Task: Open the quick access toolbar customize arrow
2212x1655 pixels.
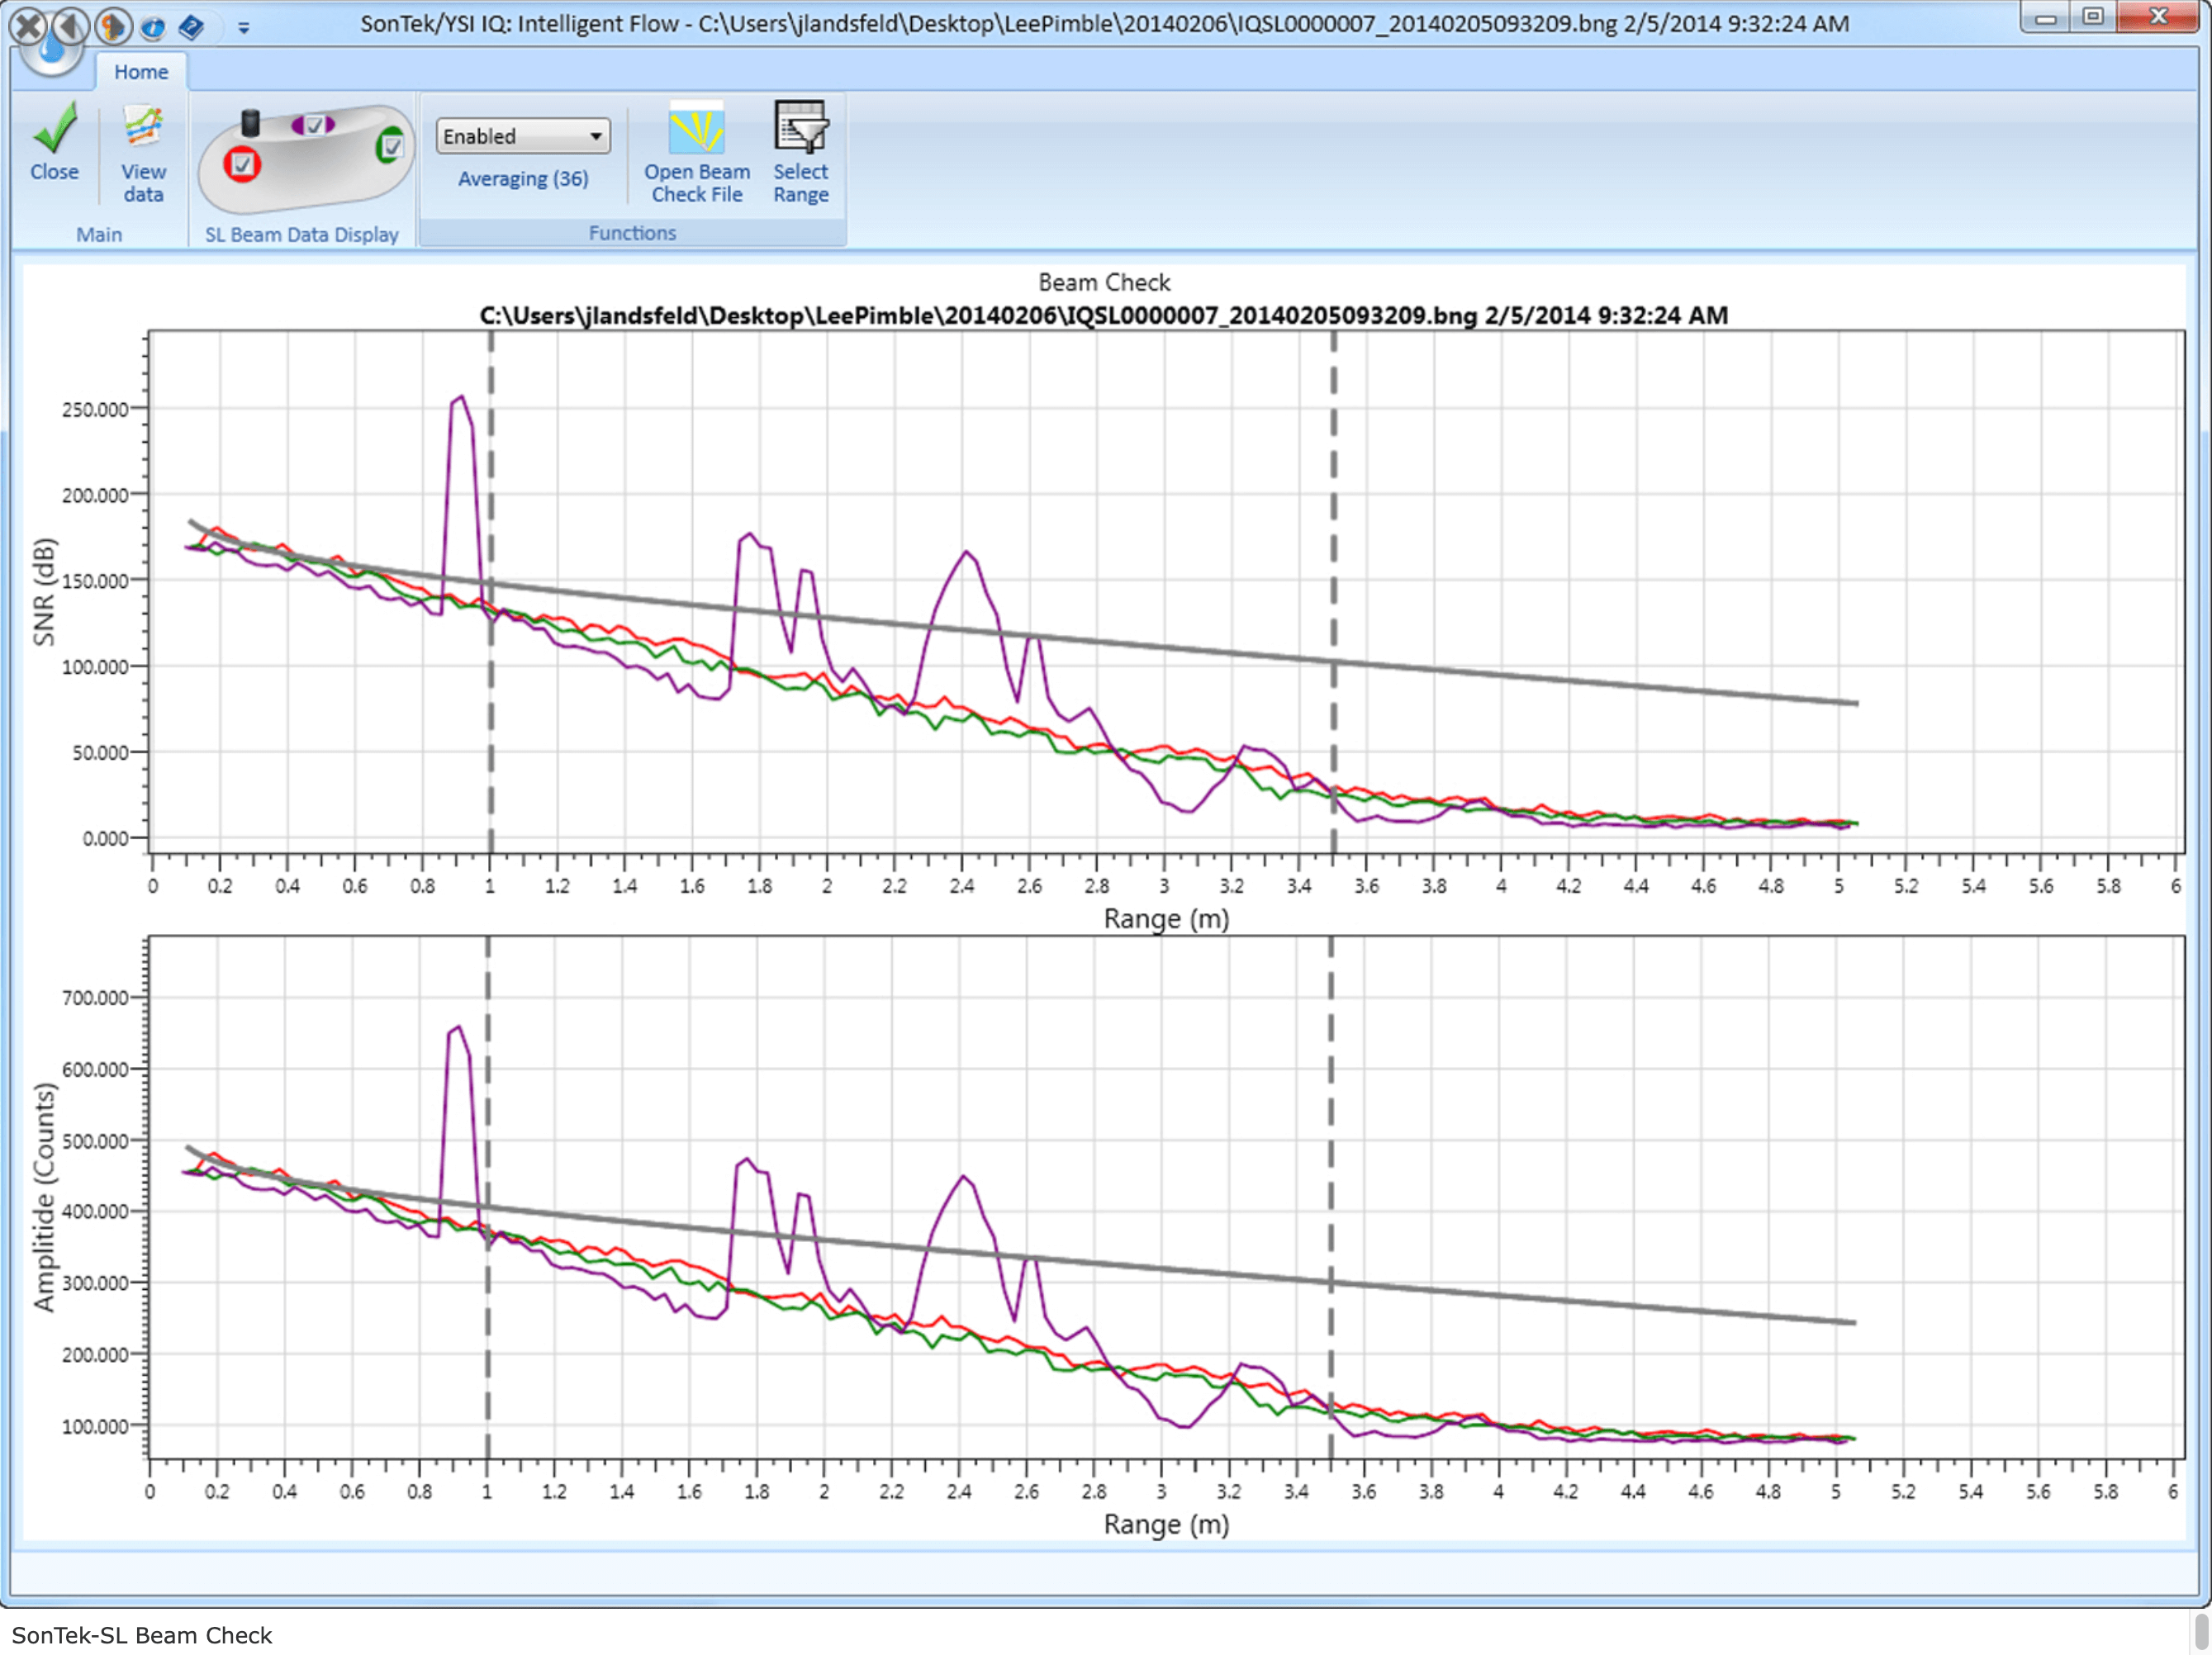Action: click(244, 28)
